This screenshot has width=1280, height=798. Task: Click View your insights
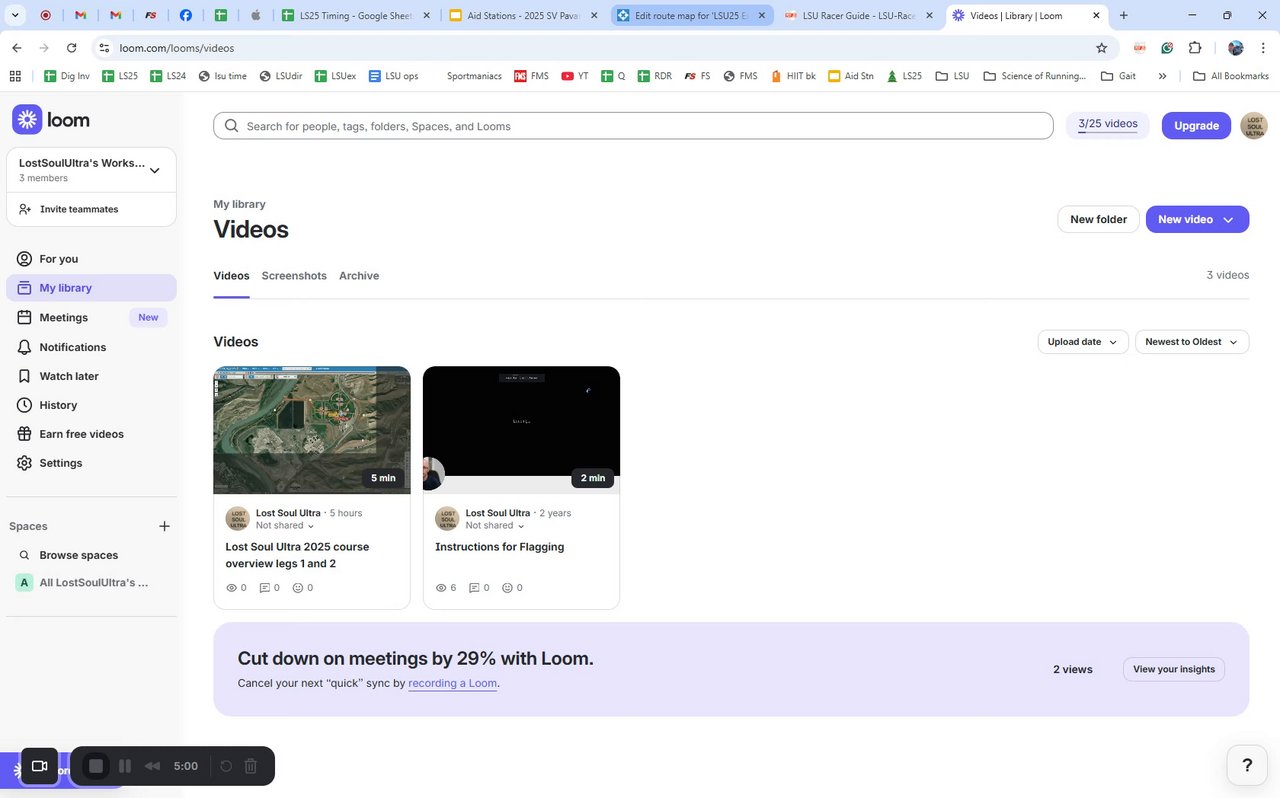pyautogui.click(x=1174, y=669)
